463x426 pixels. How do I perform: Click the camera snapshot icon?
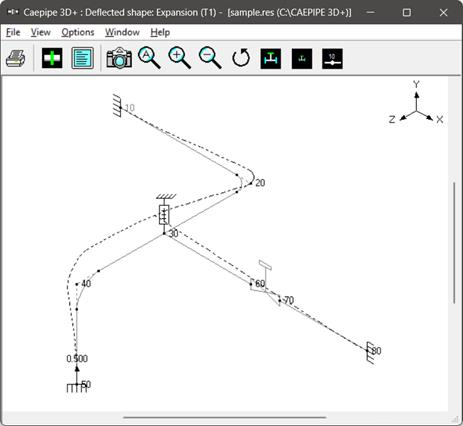(119, 58)
